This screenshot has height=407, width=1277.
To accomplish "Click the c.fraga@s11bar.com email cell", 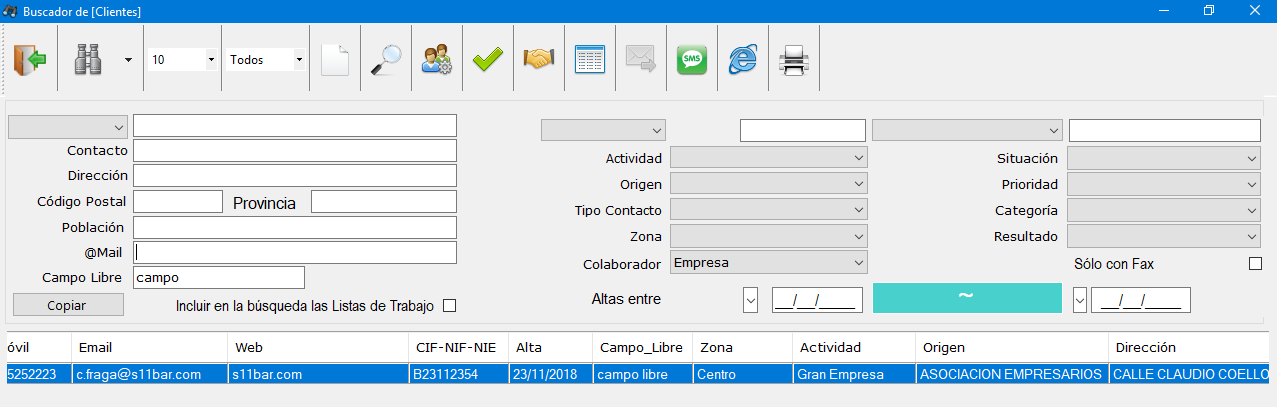I will click(x=149, y=374).
